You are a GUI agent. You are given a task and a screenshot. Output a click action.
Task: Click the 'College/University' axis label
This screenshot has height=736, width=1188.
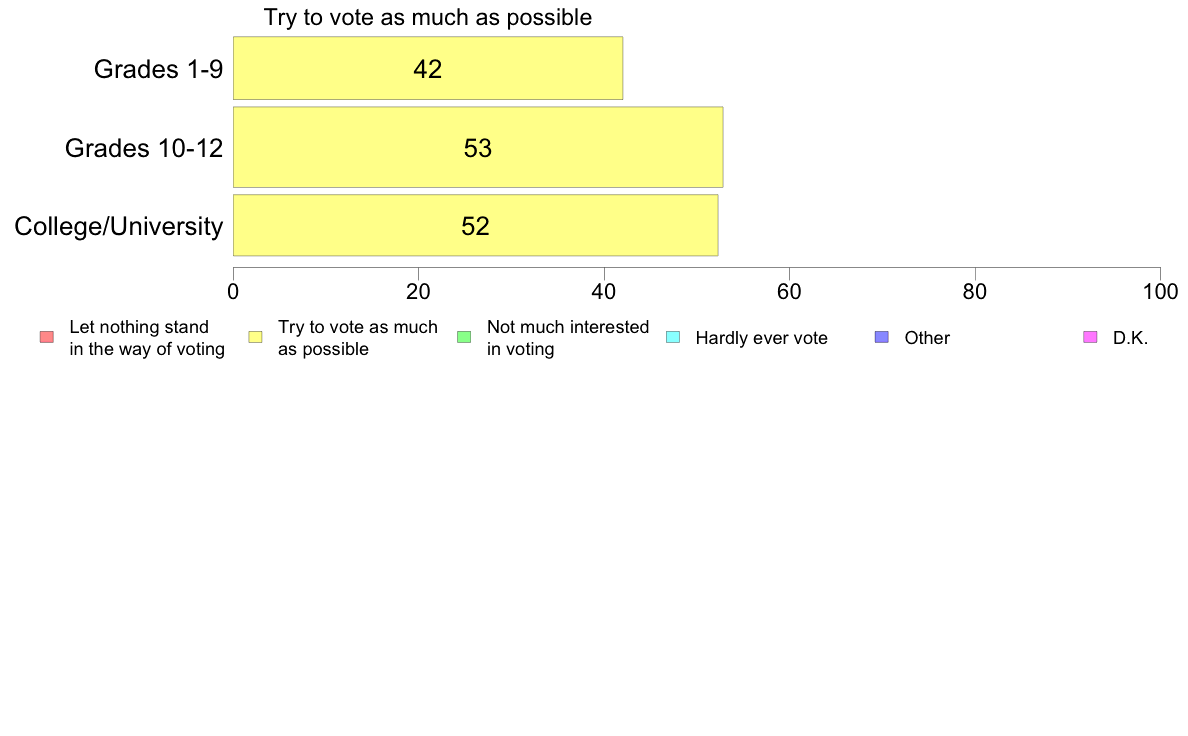tap(119, 226)
